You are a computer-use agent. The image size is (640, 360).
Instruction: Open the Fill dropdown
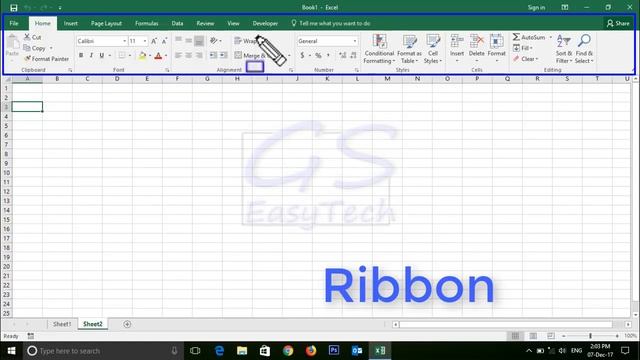(x=522, y=48)
